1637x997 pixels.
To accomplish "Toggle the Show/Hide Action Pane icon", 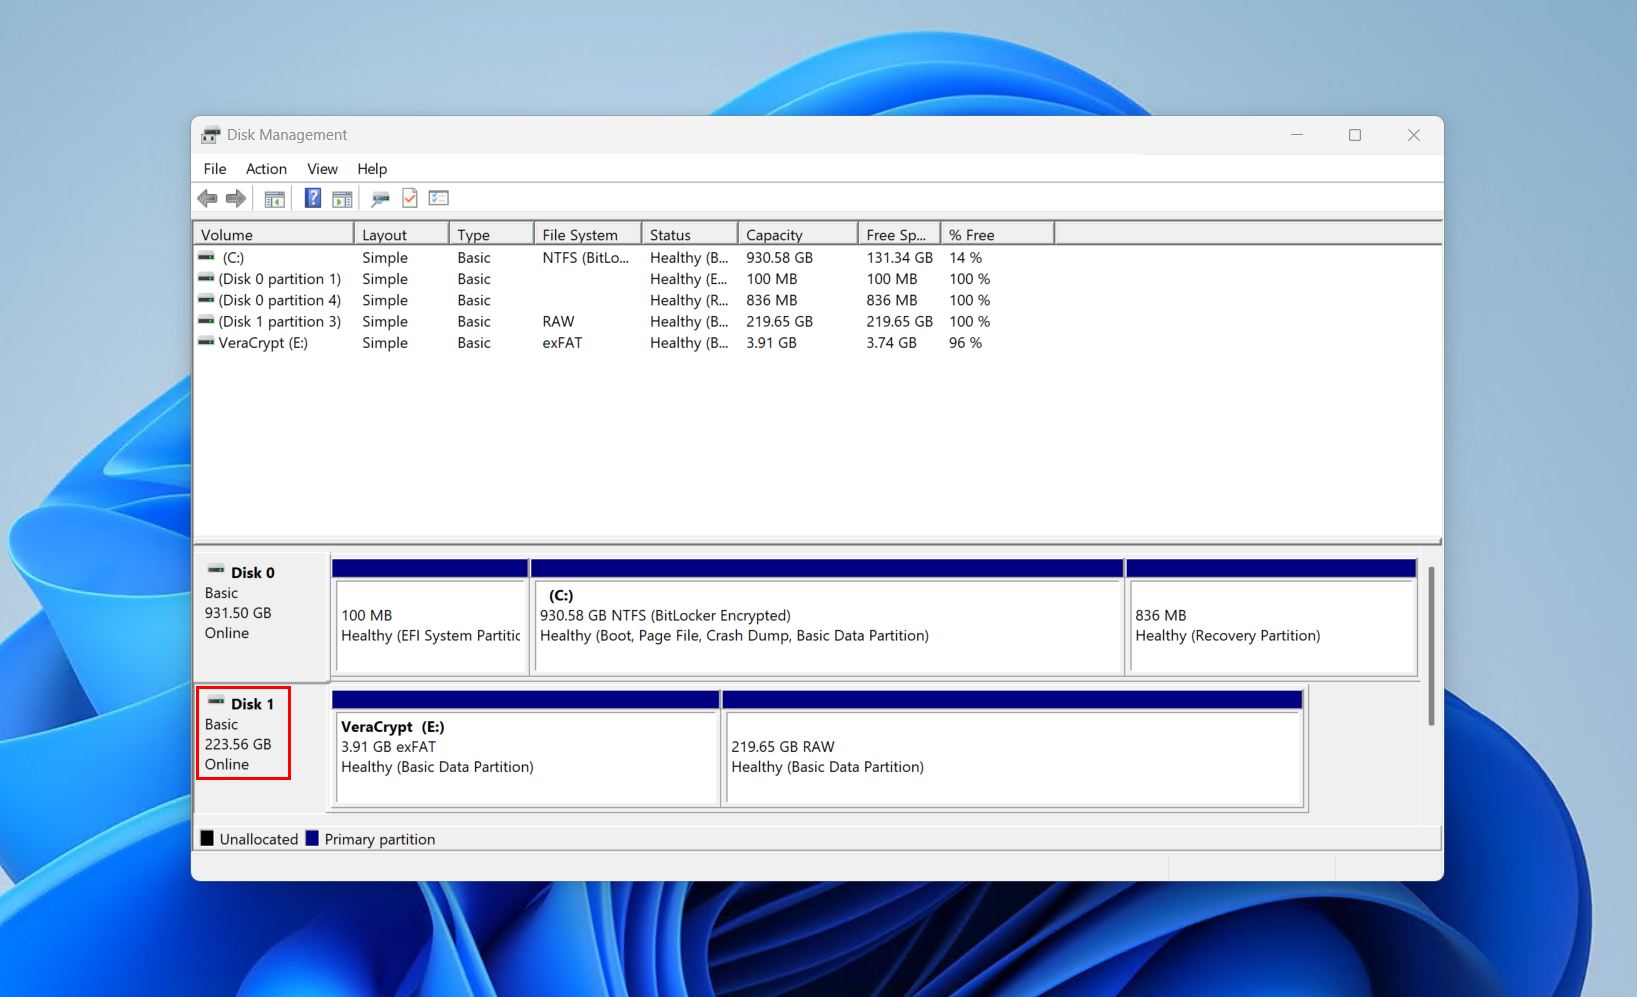I will 342,199.
